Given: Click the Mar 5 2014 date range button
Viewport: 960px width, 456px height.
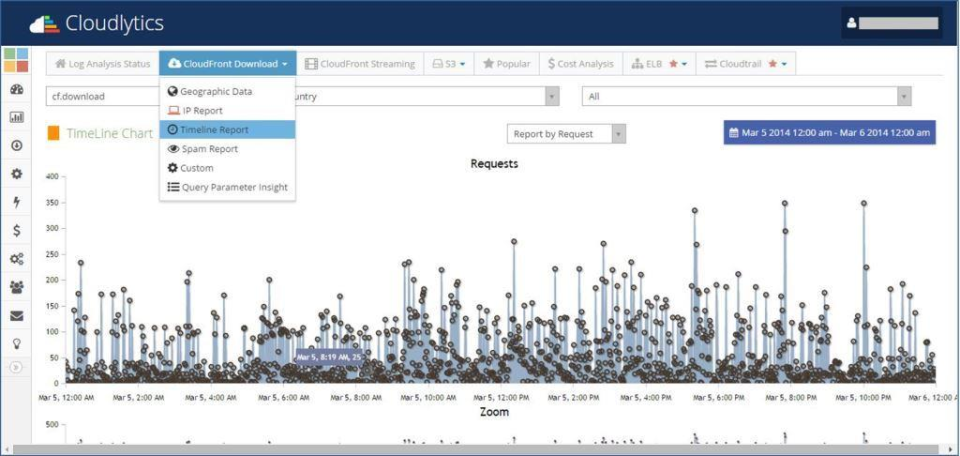Looking at the screenshot, I should (x=830, y=132).
